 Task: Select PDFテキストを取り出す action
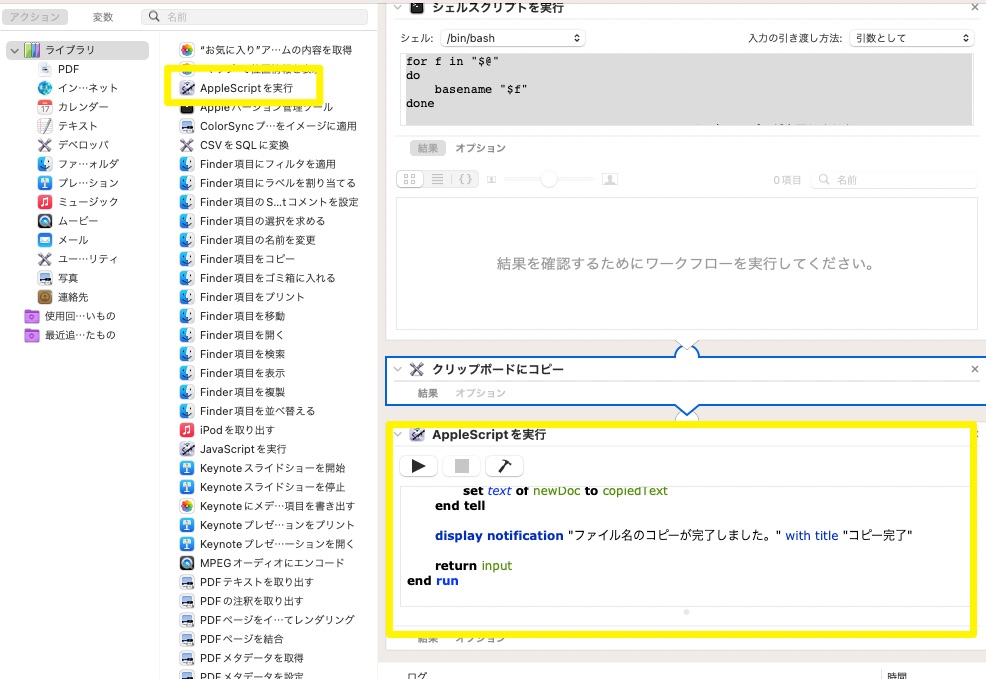(x=257, y=582)
